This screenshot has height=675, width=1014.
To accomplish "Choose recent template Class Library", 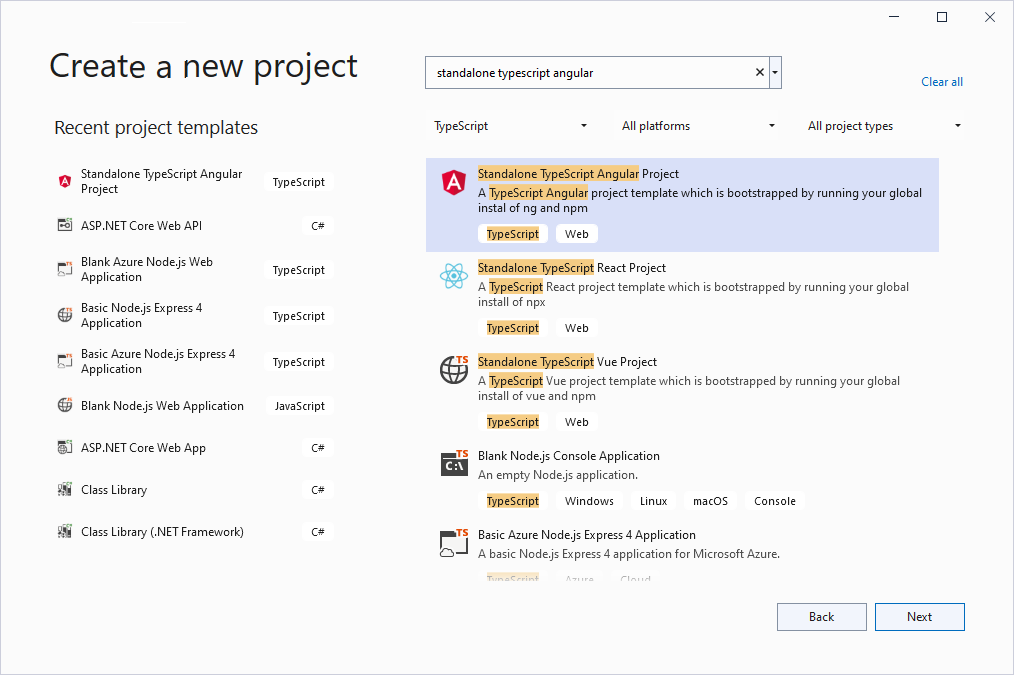I will tap(194, 490).
